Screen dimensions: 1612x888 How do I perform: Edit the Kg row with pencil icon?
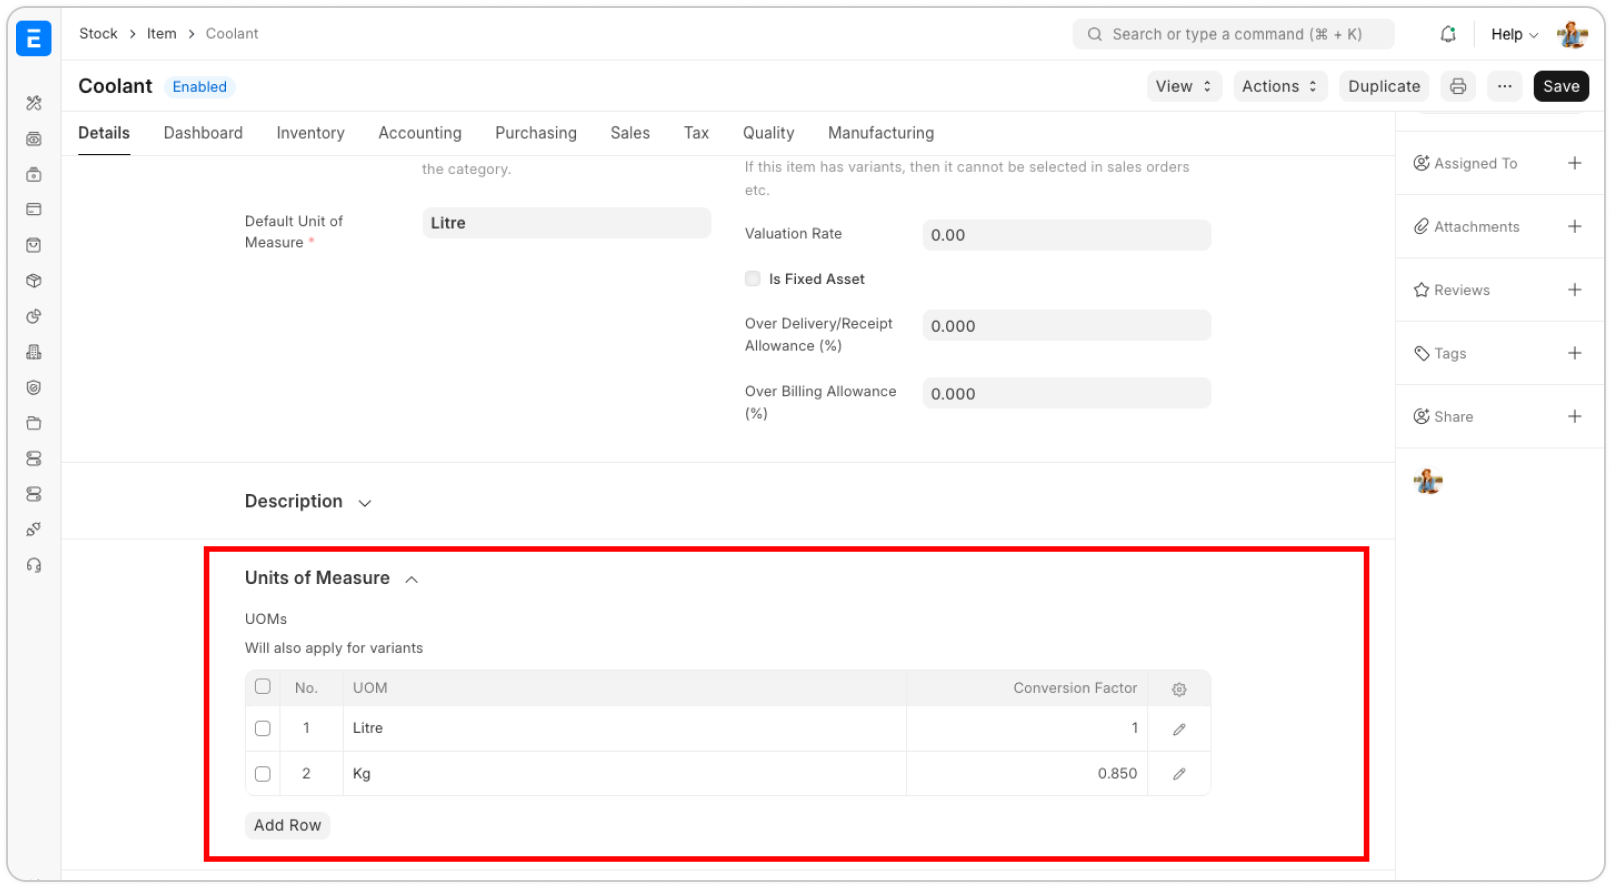coord(1179,774)
